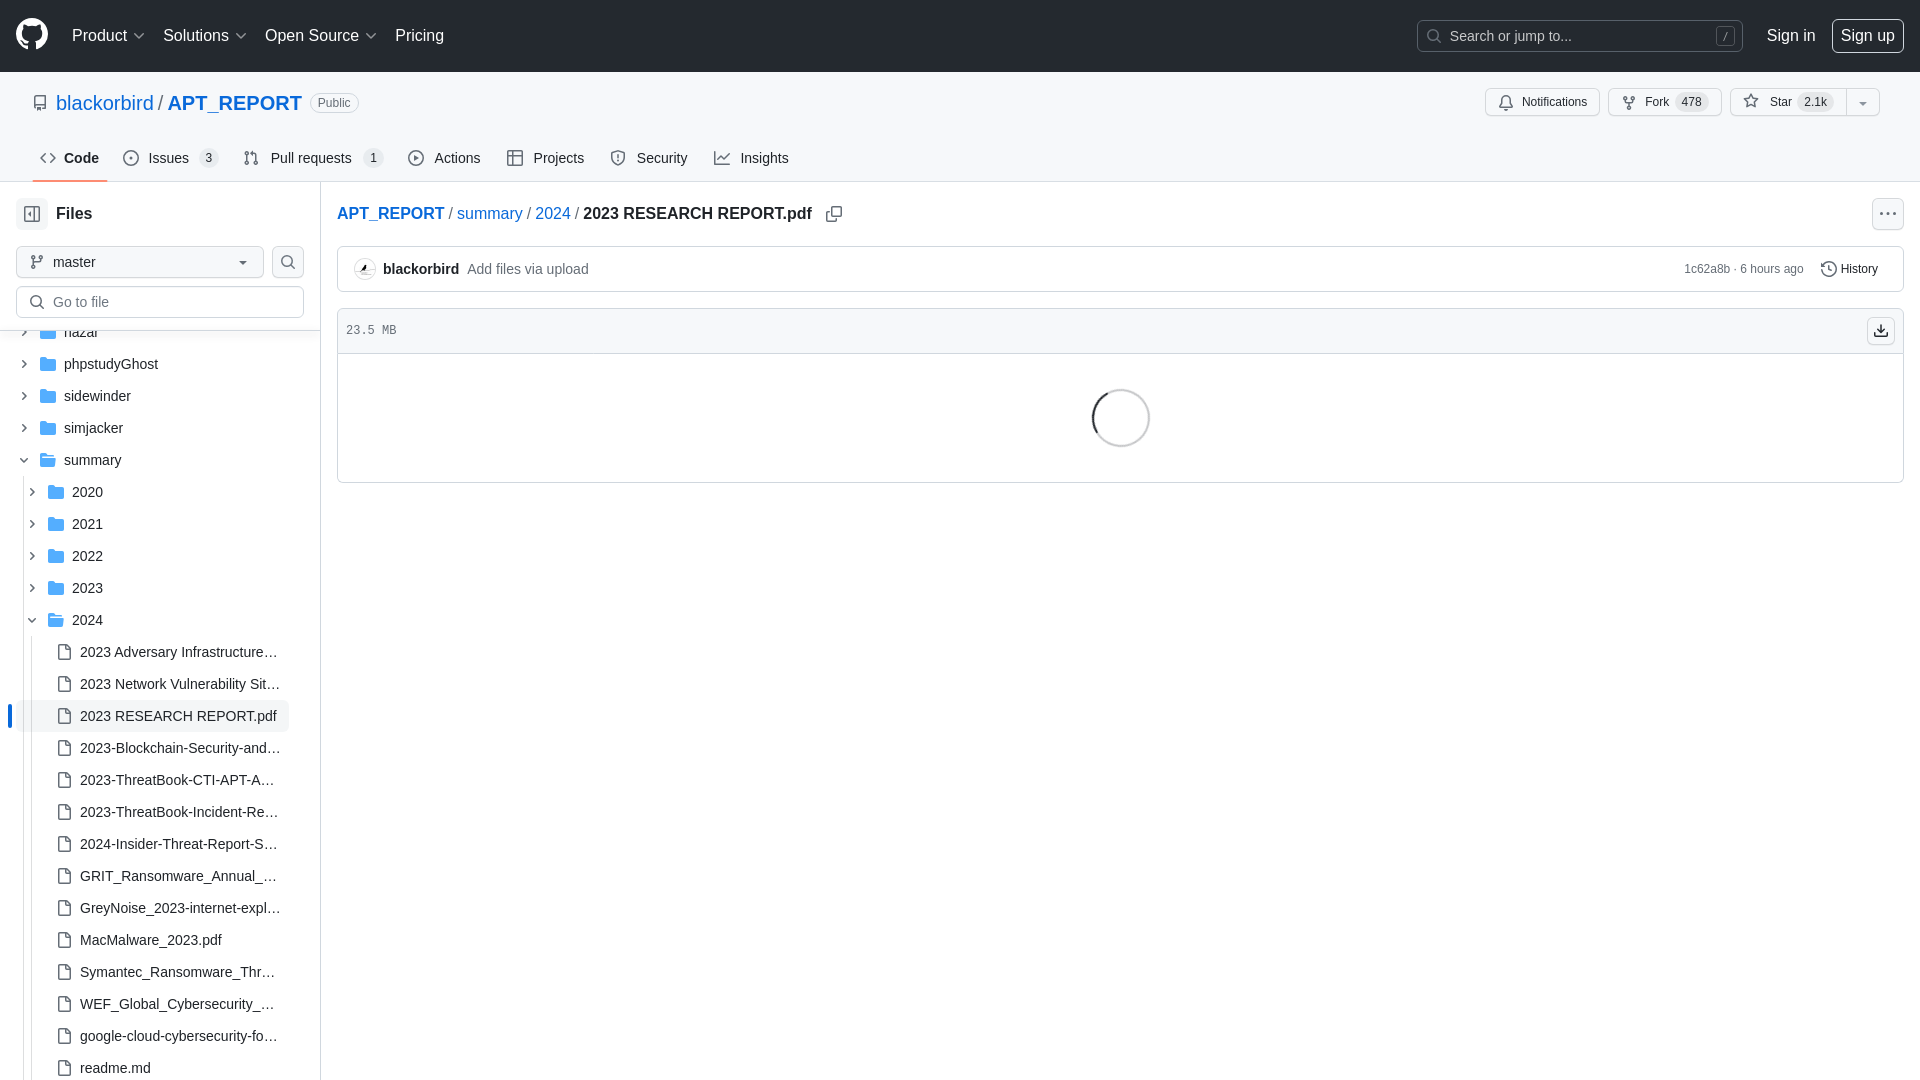1920x1080 pixels.
Task: Click the blackorbird repository link
Action: pos(104,102)
